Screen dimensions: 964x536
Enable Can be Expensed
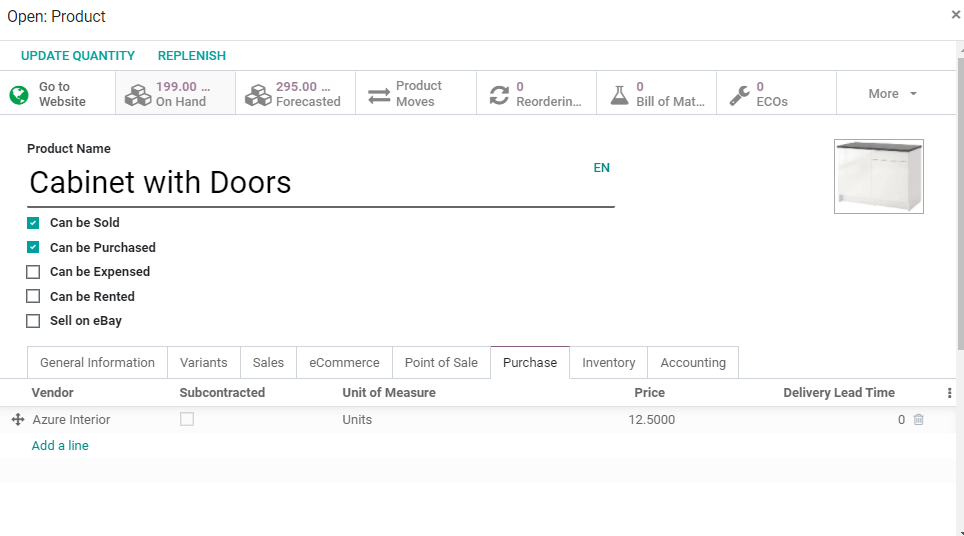tap(33, 272)
